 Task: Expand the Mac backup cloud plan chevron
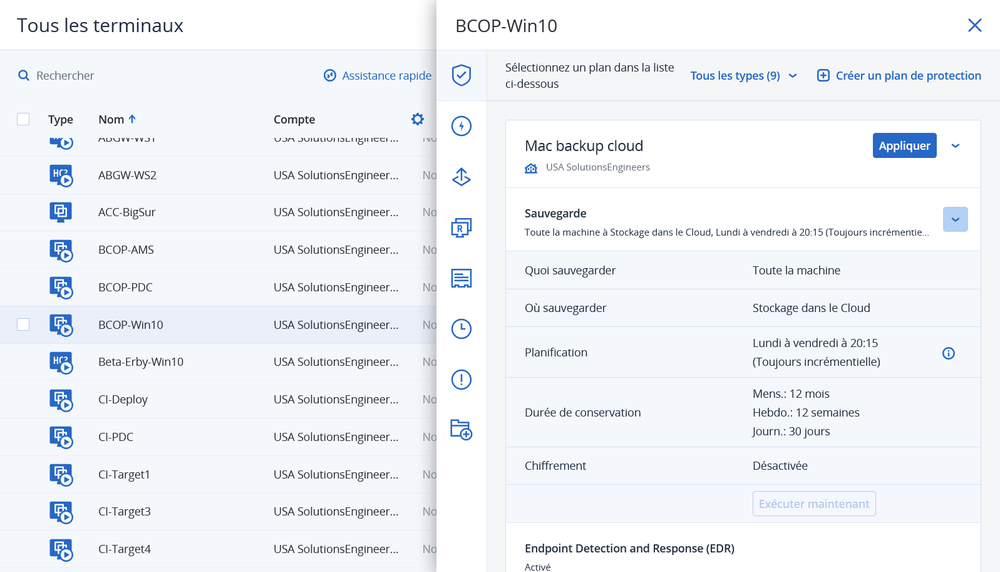(x=955, y=145)
